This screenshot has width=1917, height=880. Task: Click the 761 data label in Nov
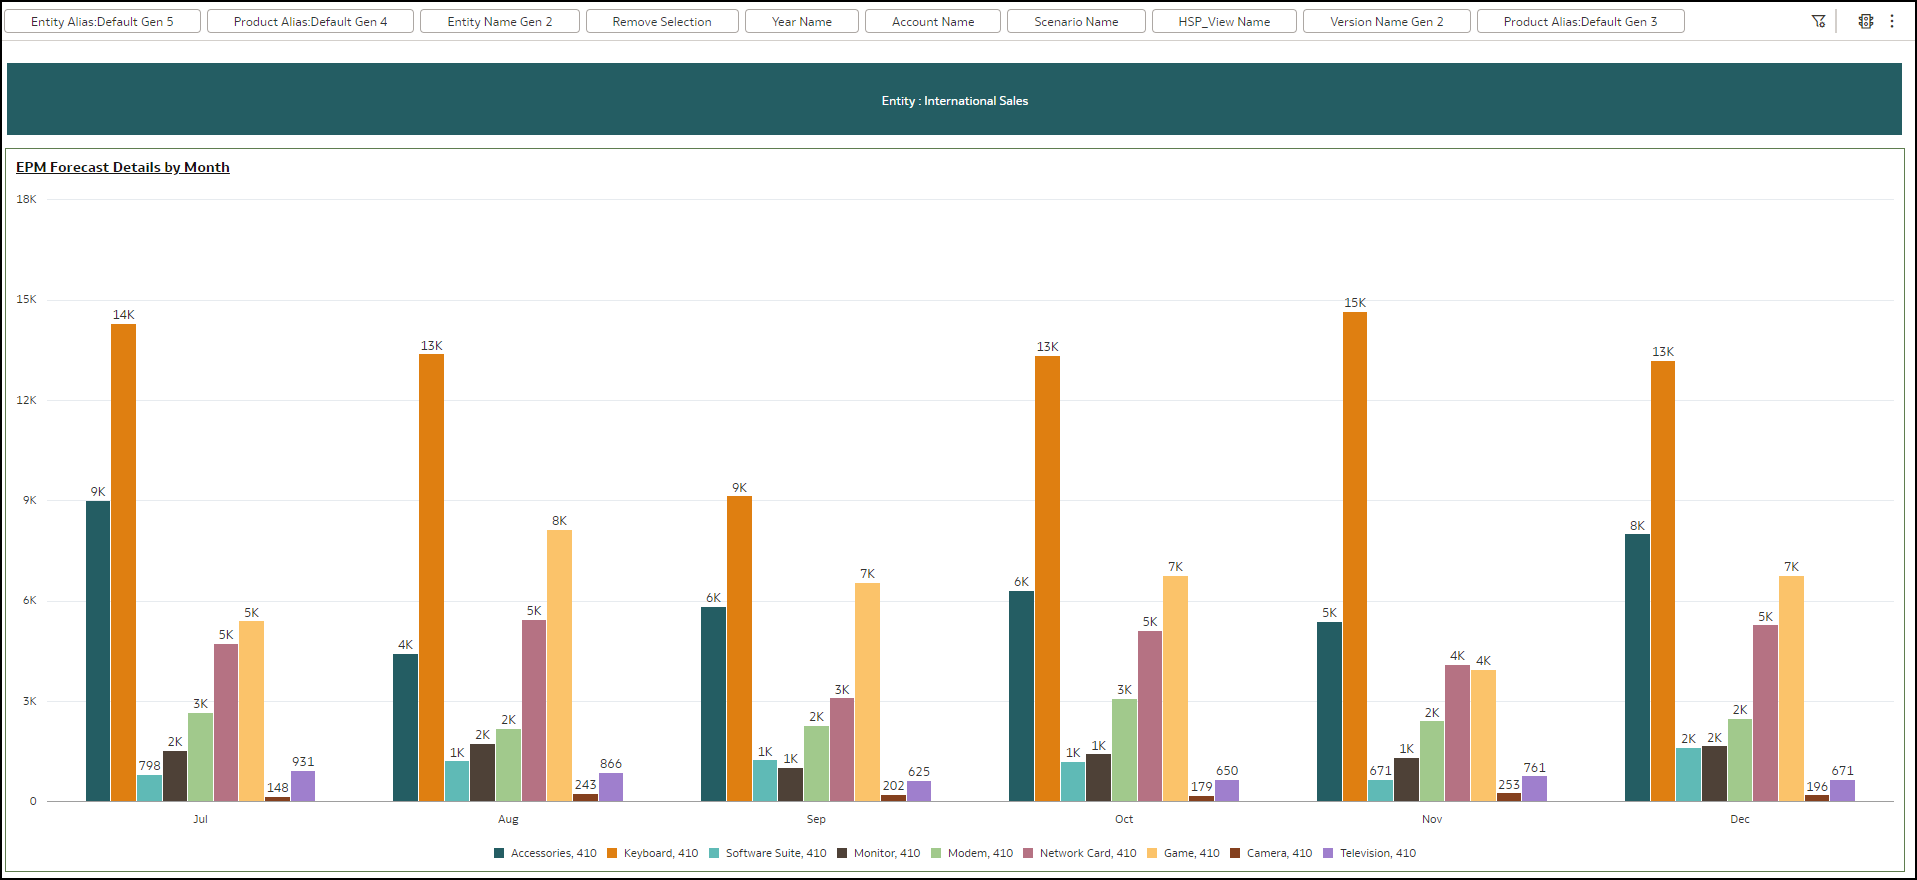(x=1534, y=768)
